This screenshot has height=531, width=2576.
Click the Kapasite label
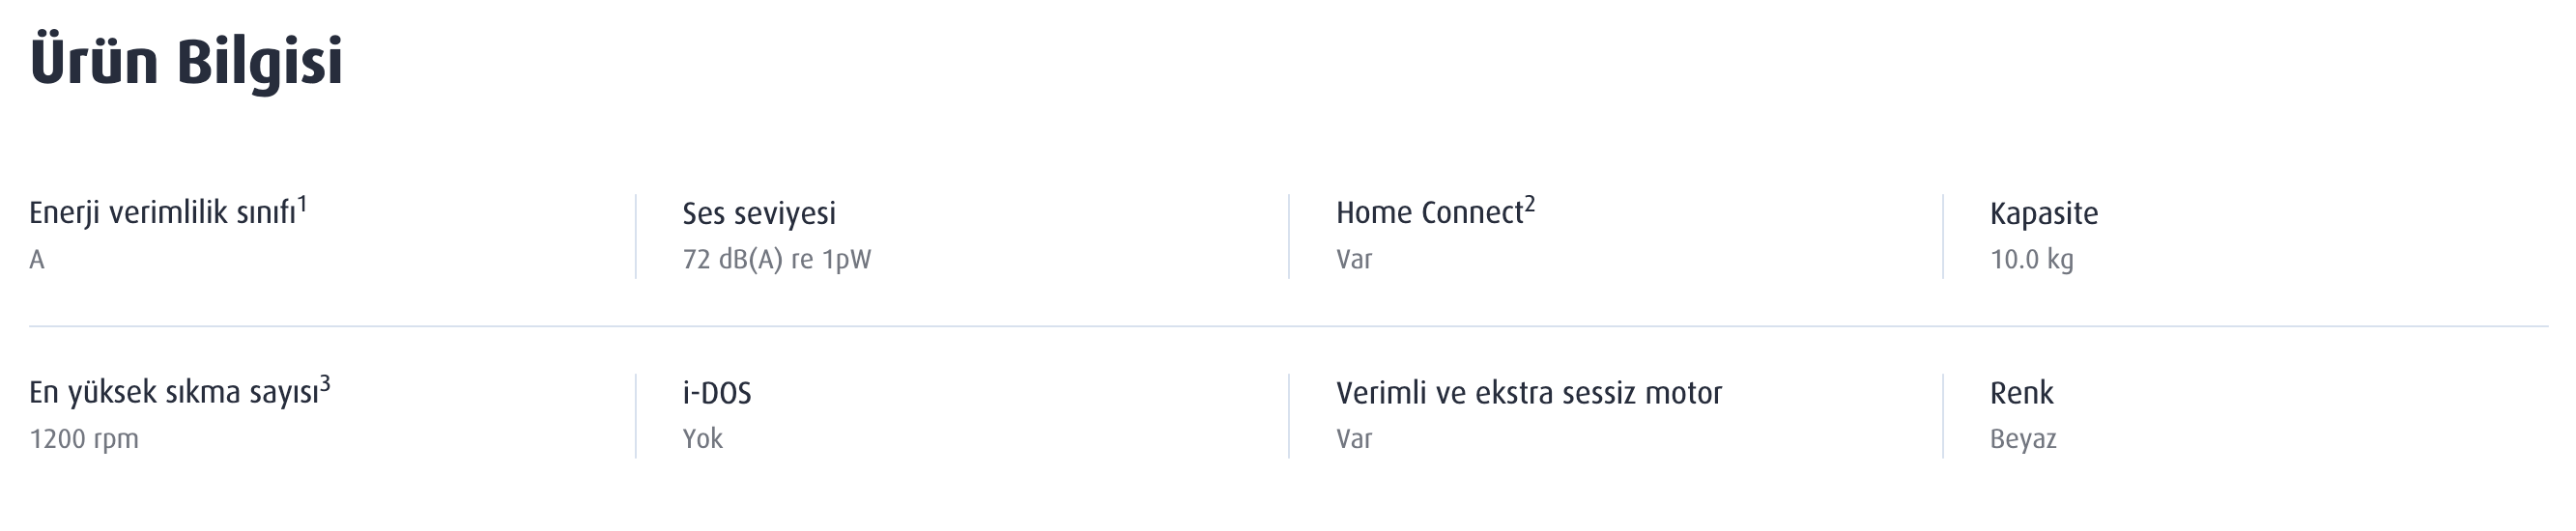2043,214
